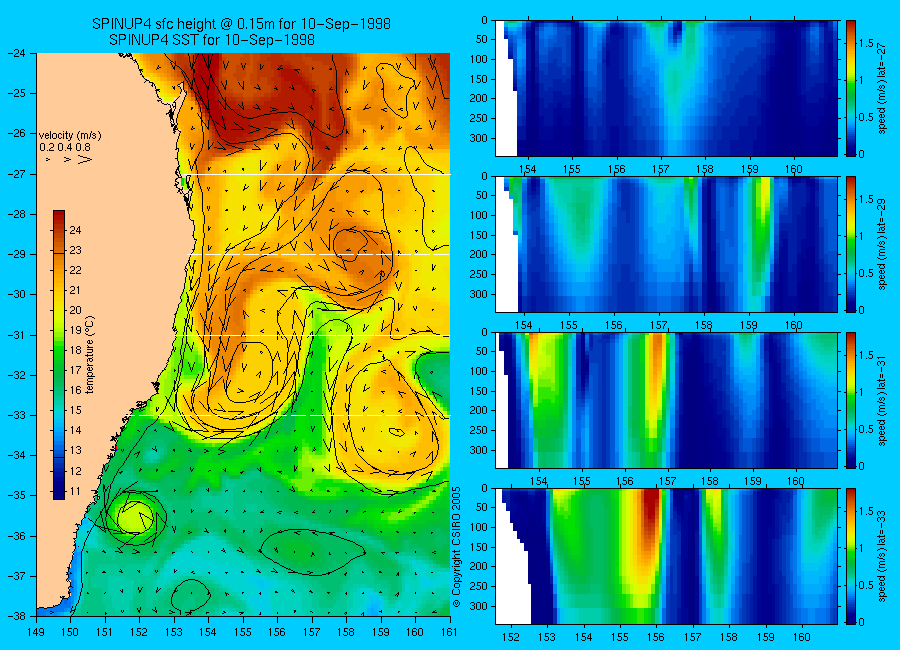Click the '155' longitude tick below the SST map
This screenshot has height=650, width=900.
coord(243,632)
